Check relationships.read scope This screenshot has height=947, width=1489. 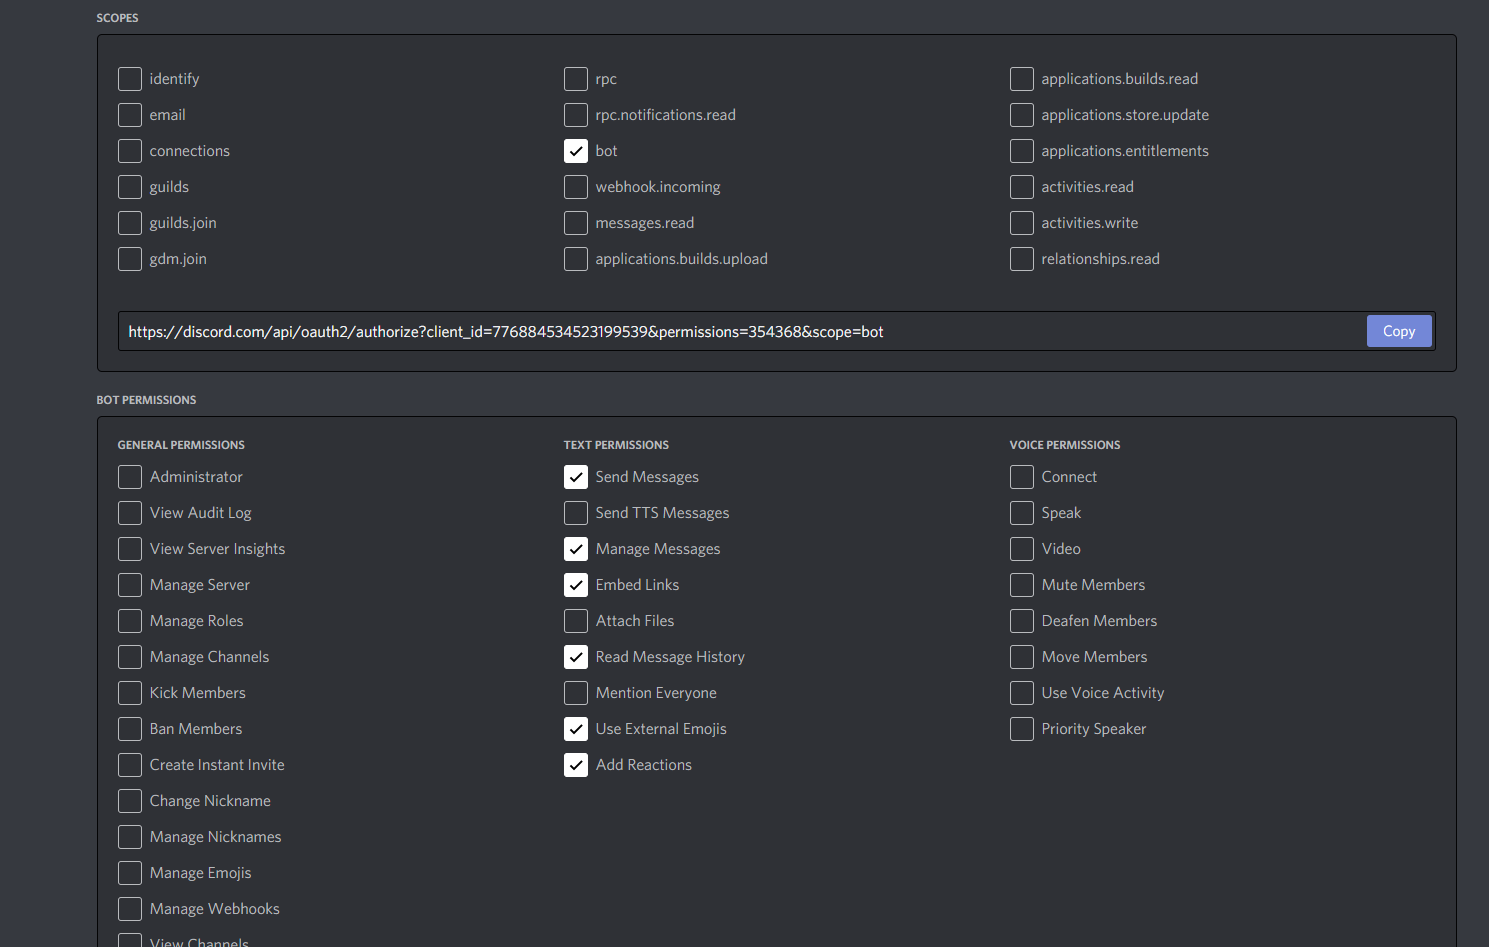1022,259
